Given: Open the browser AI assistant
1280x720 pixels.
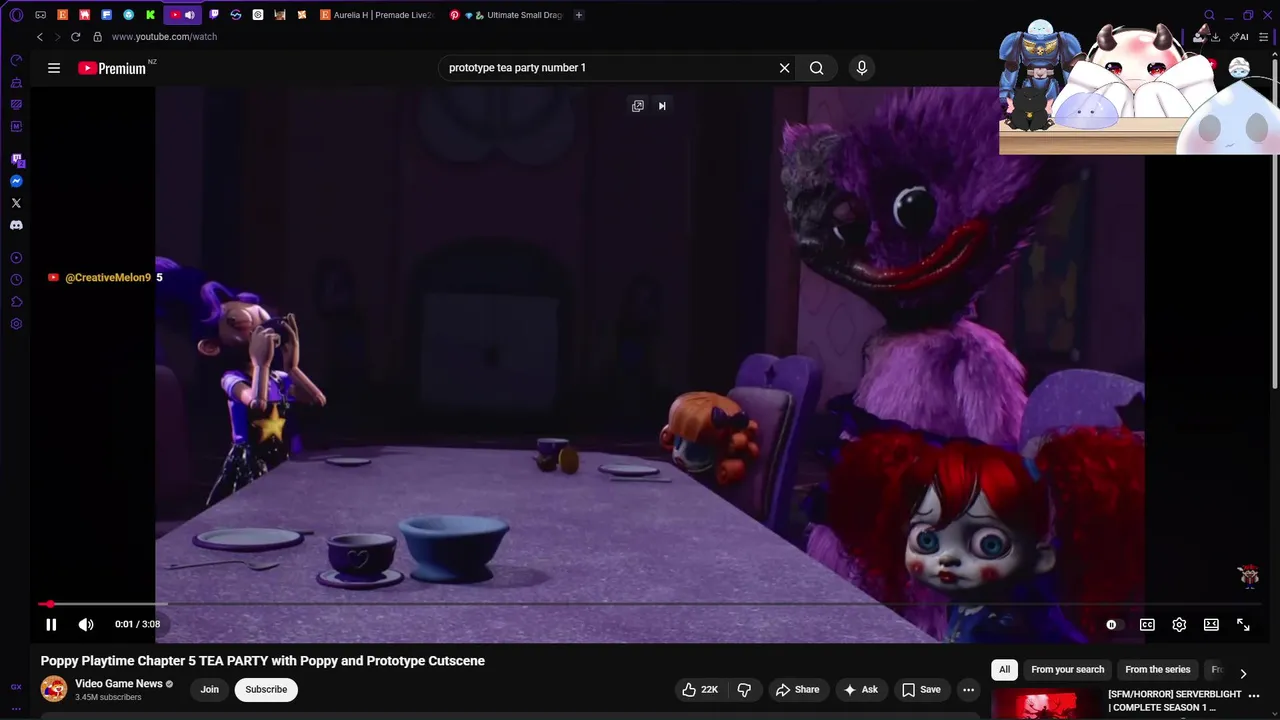Looking at the screenshot, I should click(1240, 37).
